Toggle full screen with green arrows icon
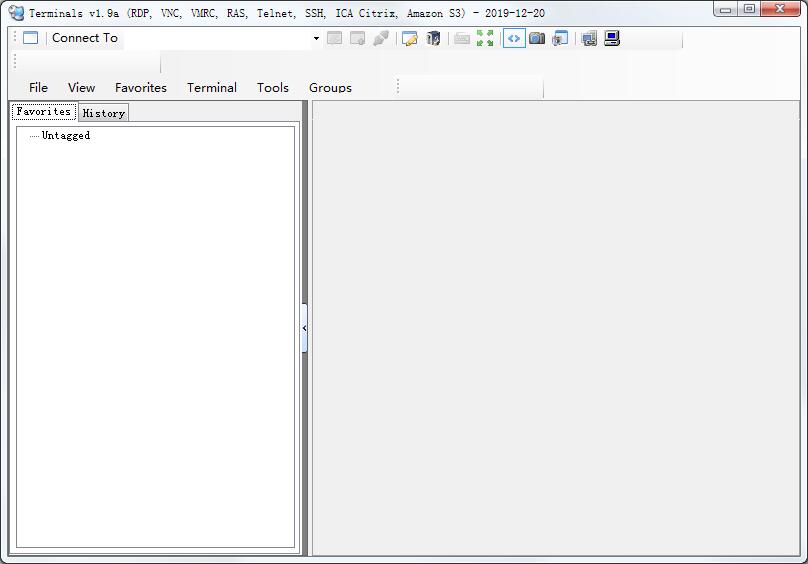Image resolution: width=808 pixels, height=564 pixels. click(x=486, y=38)
